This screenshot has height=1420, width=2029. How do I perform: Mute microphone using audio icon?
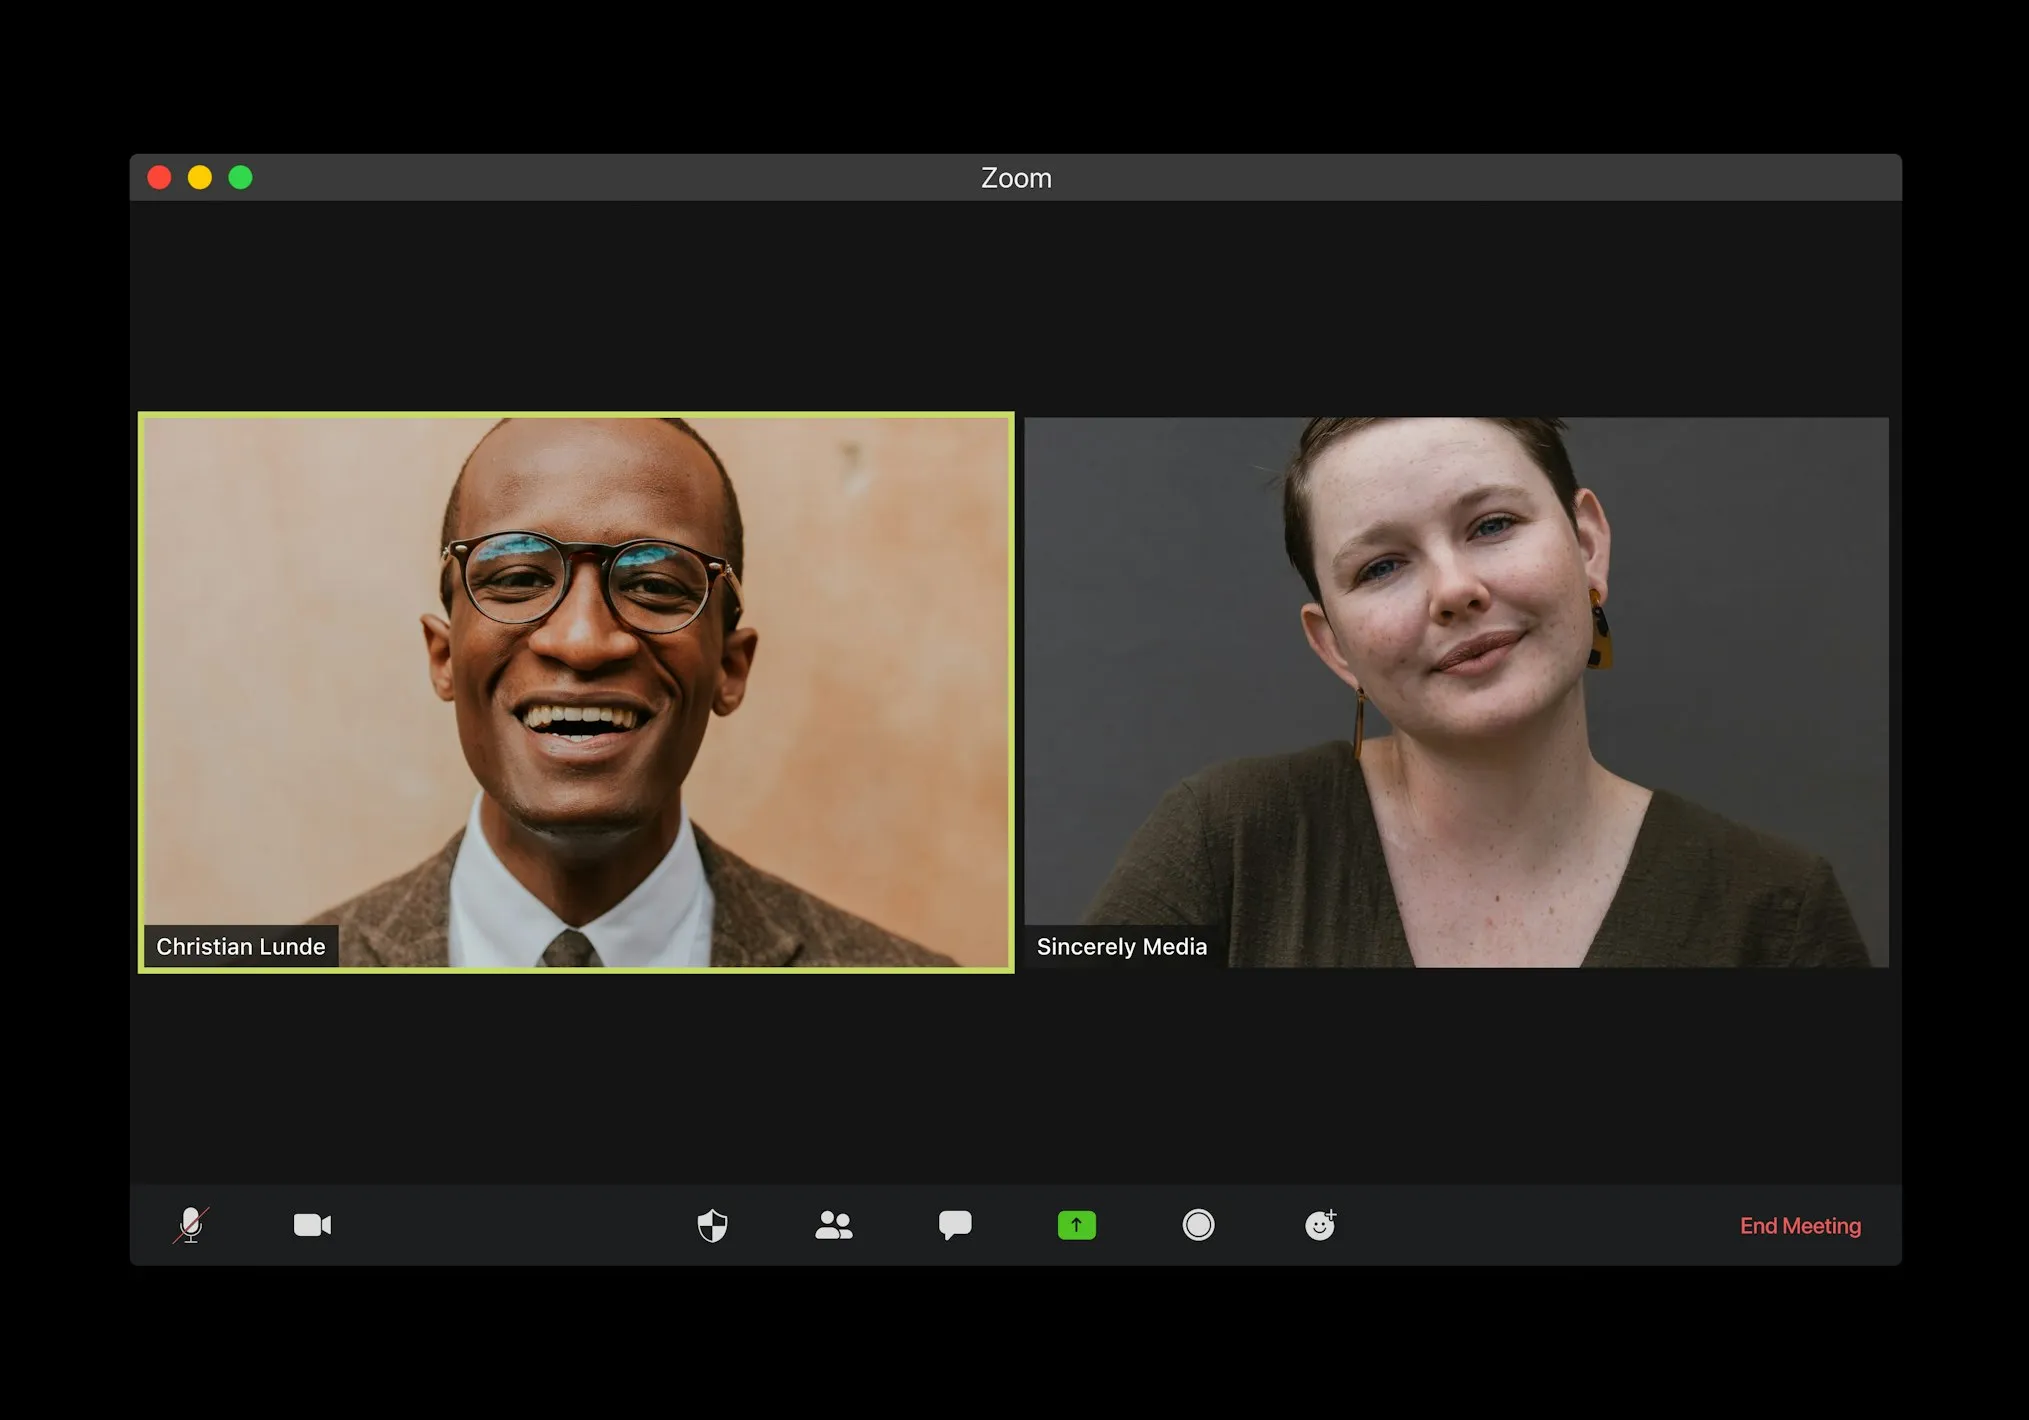(x=190, y=1226)
